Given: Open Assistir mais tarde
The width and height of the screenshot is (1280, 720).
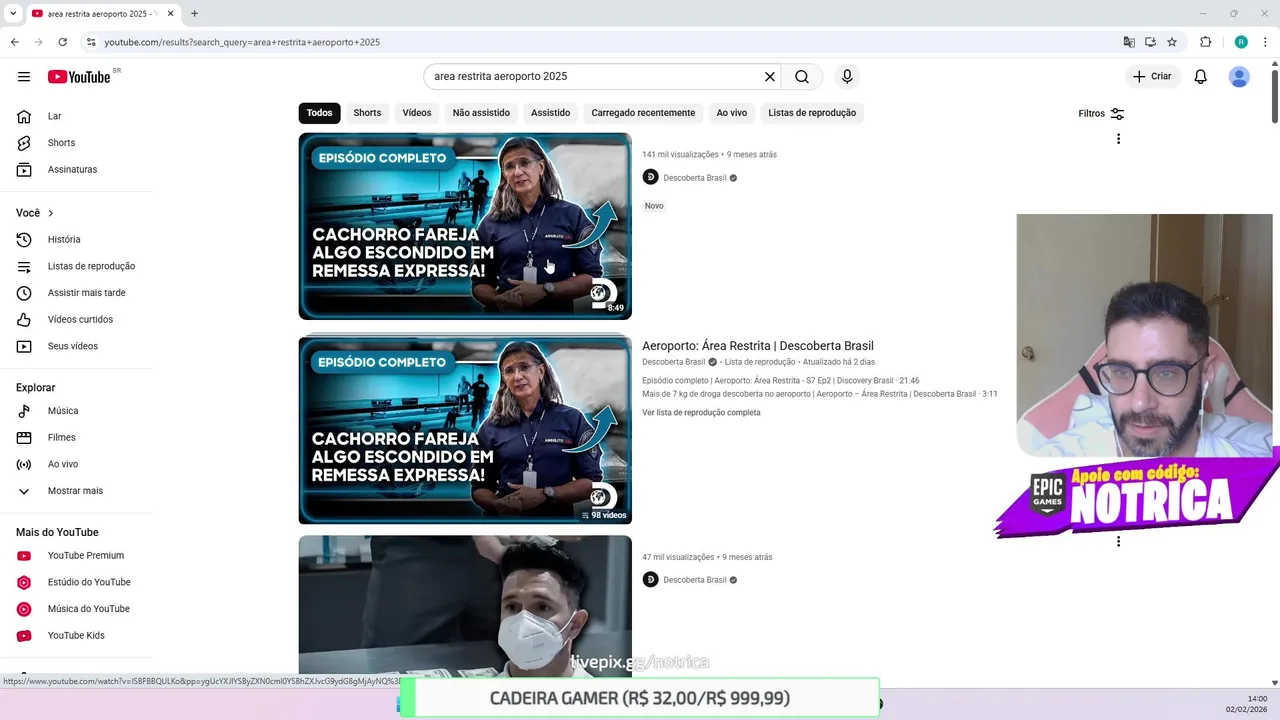Looking at the screenshot, I should pos(76,293).
